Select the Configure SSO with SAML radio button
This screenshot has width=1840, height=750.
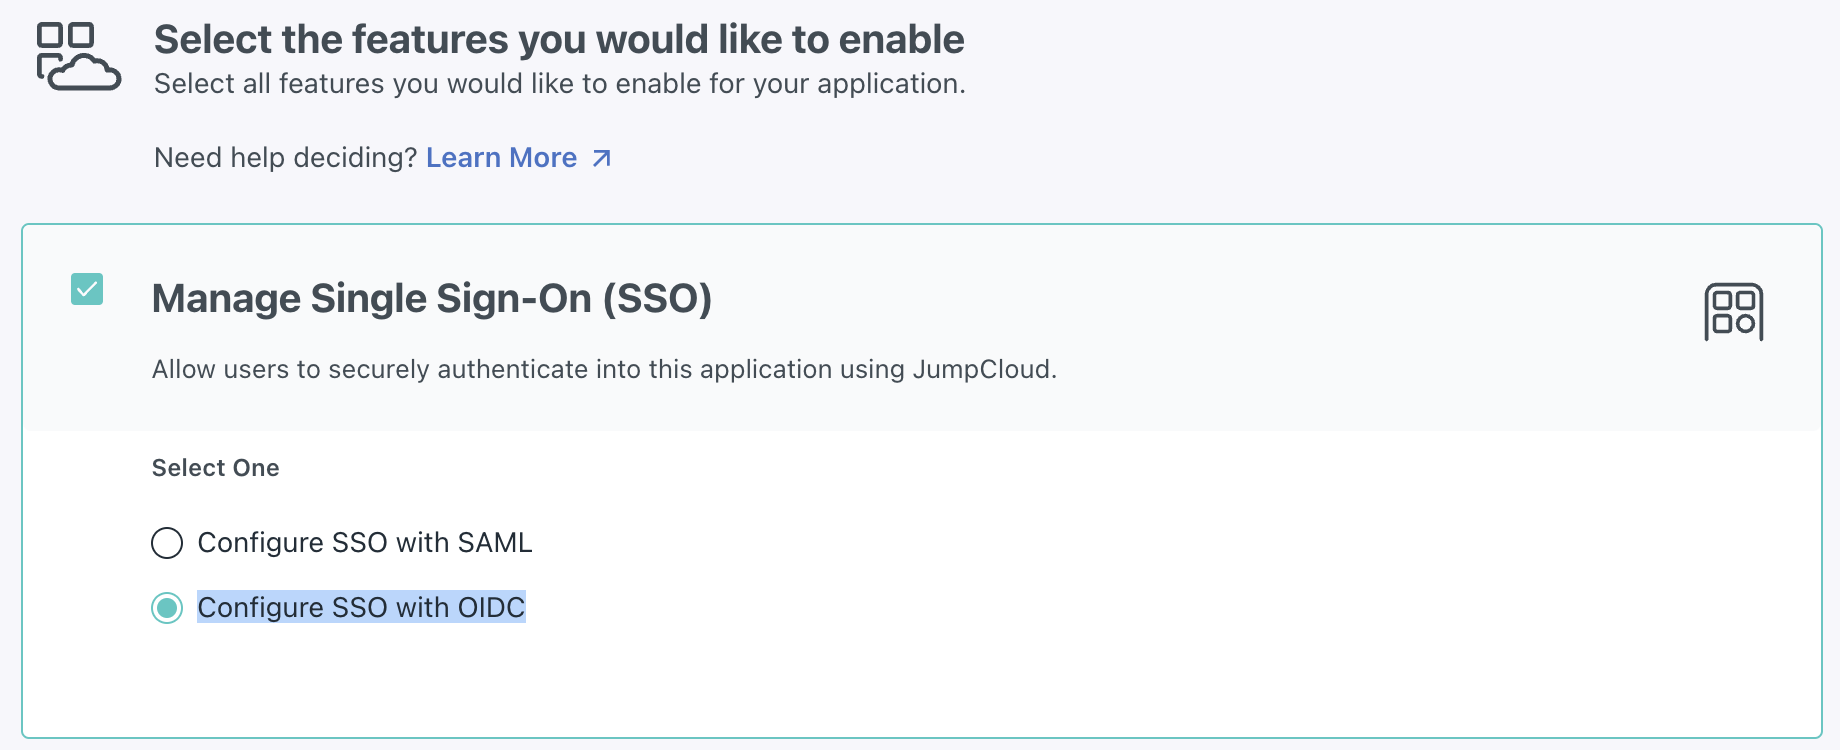tap(167, 543)
